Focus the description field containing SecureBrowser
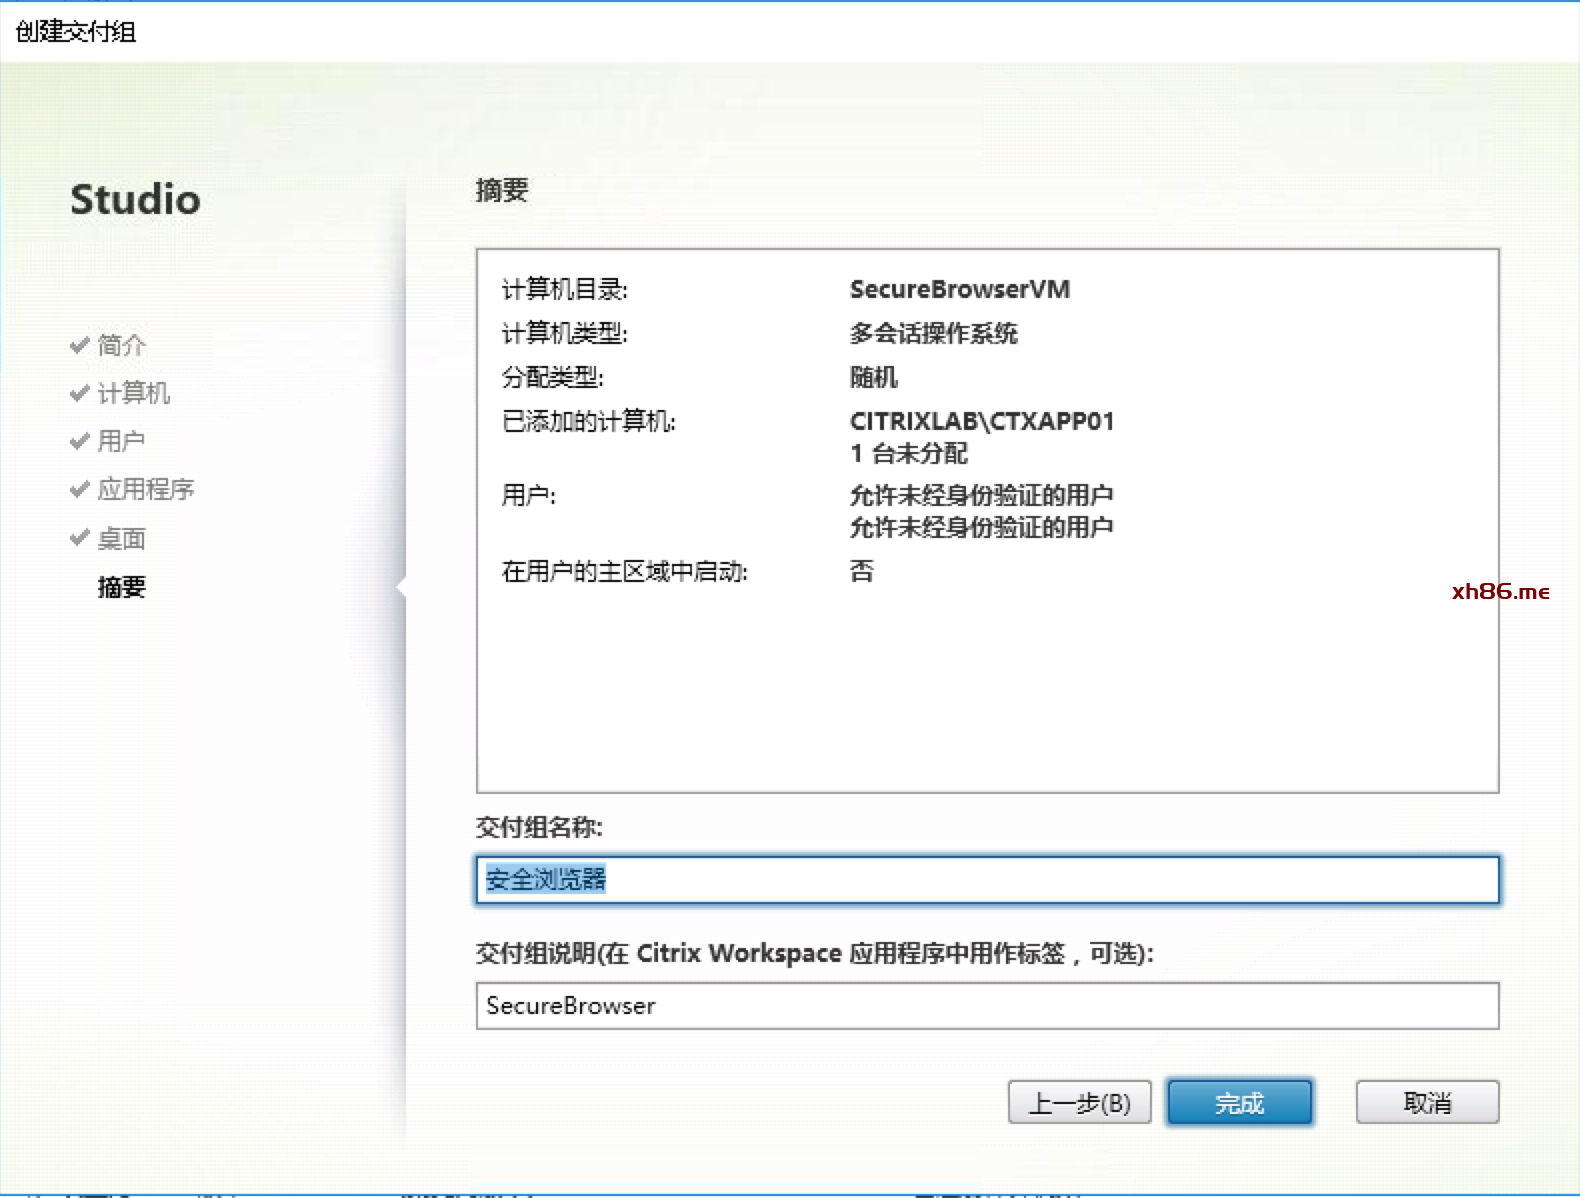 pyautogui.click(x=986, y=1006)
